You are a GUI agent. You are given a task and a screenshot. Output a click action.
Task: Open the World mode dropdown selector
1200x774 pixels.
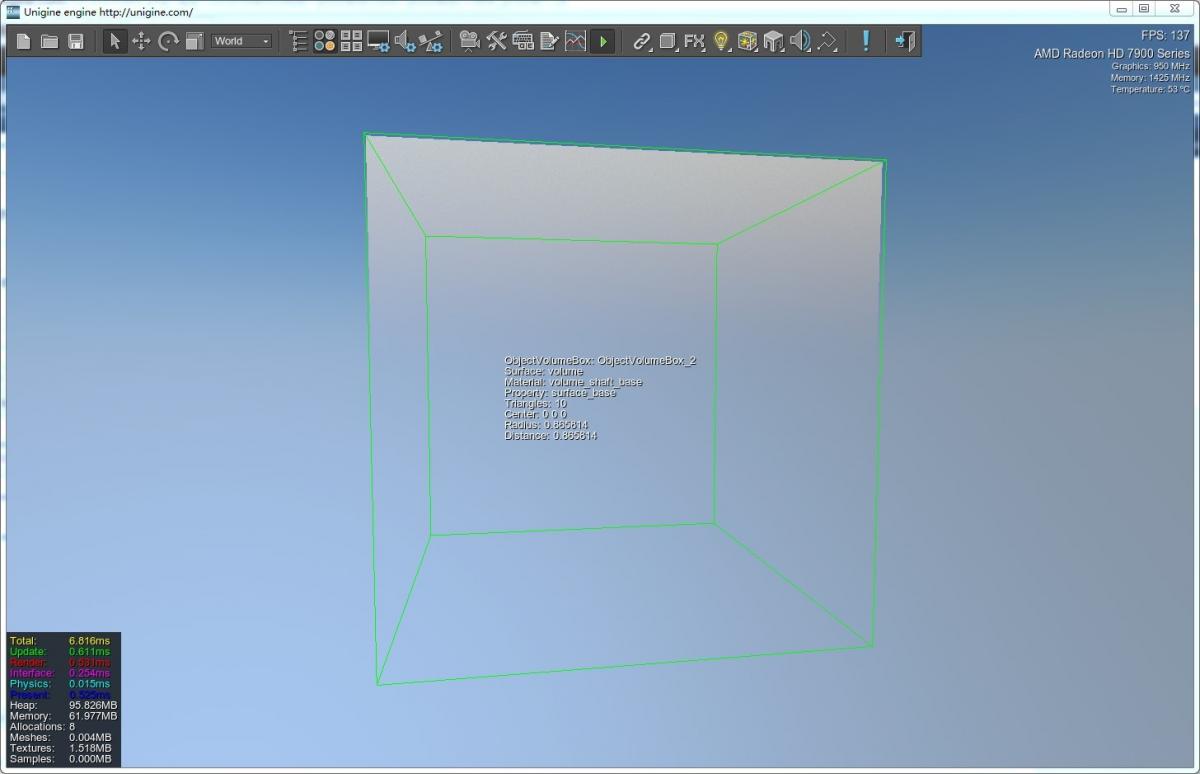tap(240, 41)
